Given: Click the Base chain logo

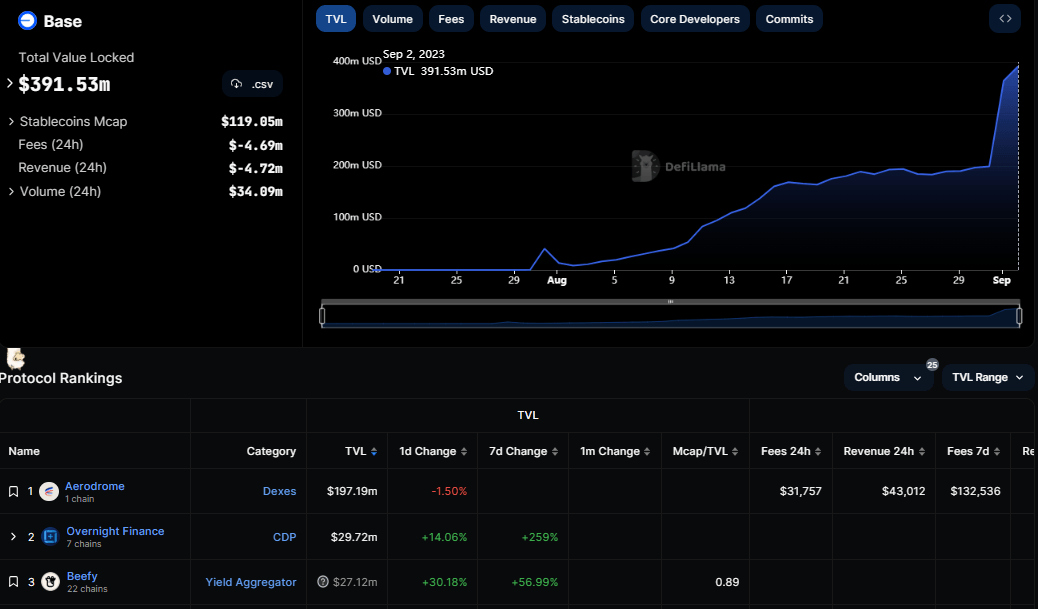Looking at the screenshot, I should point(27,21).
